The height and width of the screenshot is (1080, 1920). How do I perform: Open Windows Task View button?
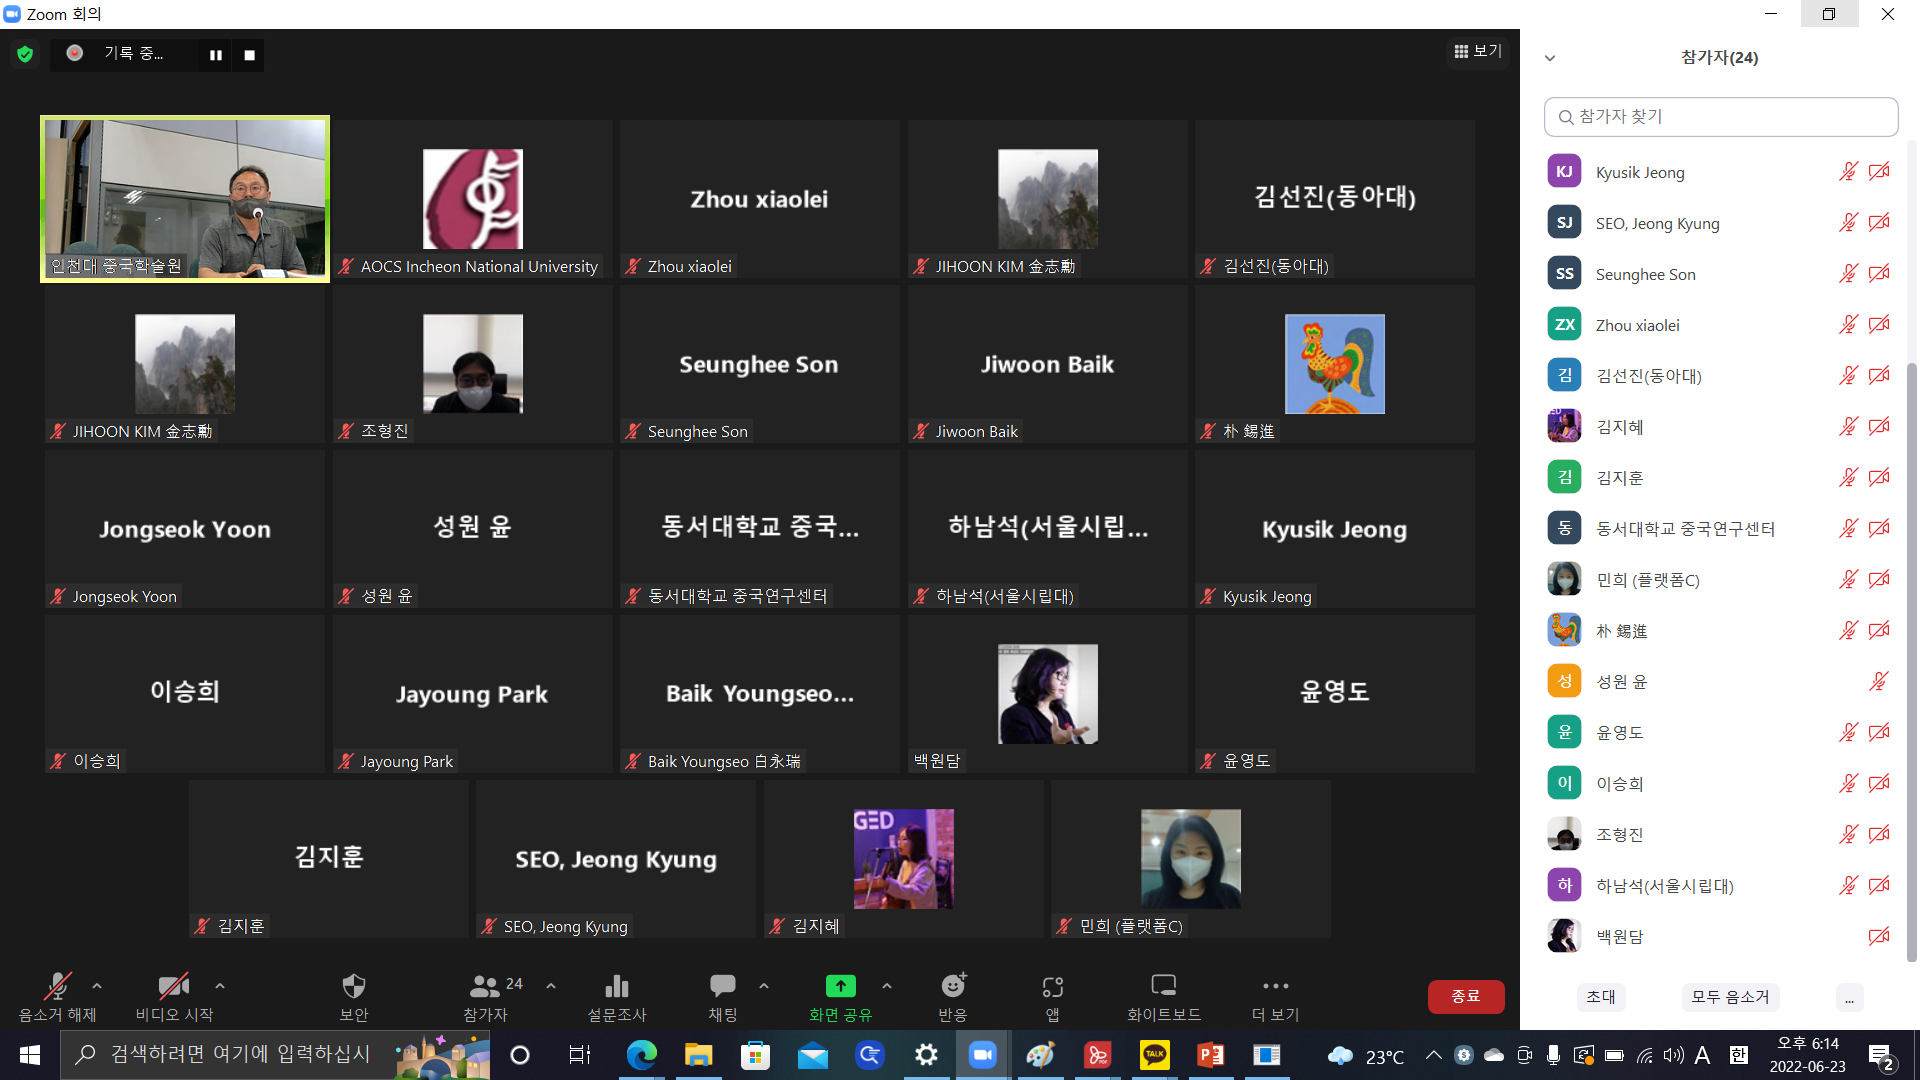pos(580,1055)
